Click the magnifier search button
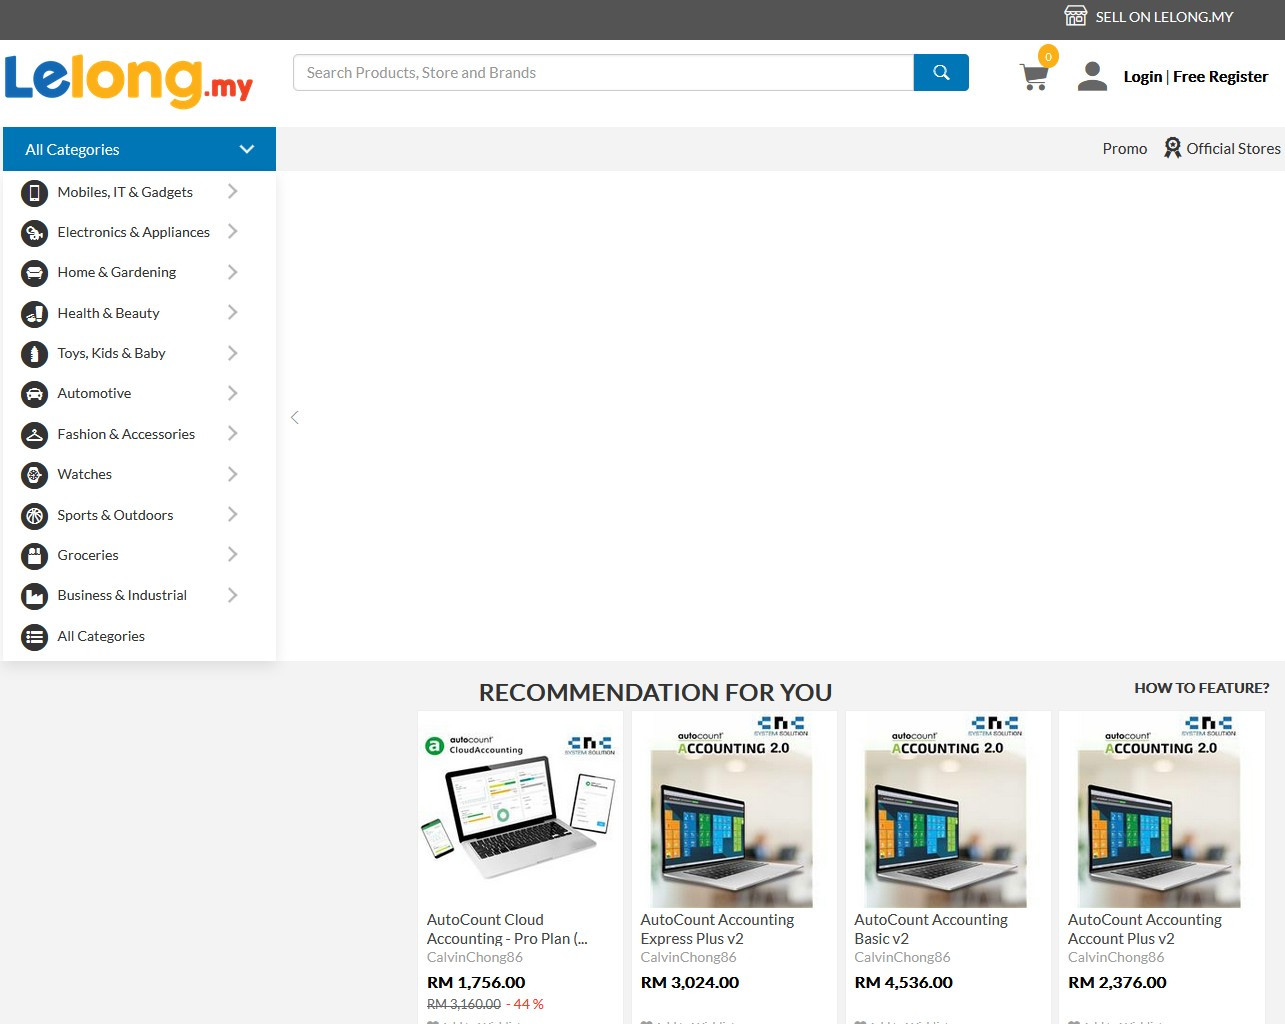Image resolution: width=1285 pixels, height=1024 pixels. point(941,73)
